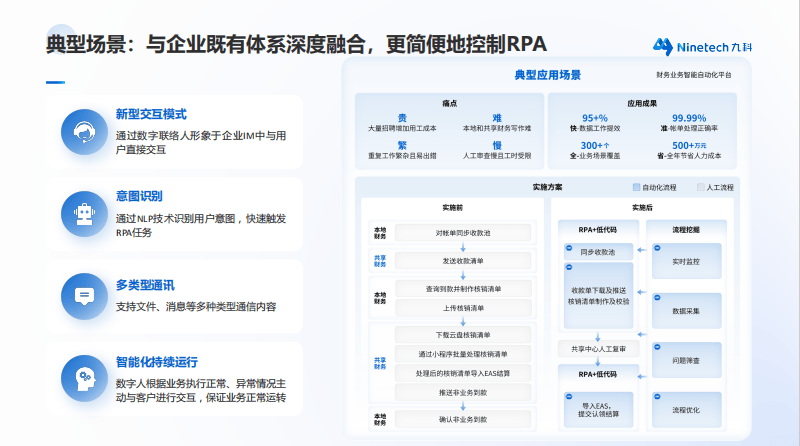This screenshot has width=800, height=446.
Task: Click the 大量招聘增加用工成本 description
Action: (402, 129)
